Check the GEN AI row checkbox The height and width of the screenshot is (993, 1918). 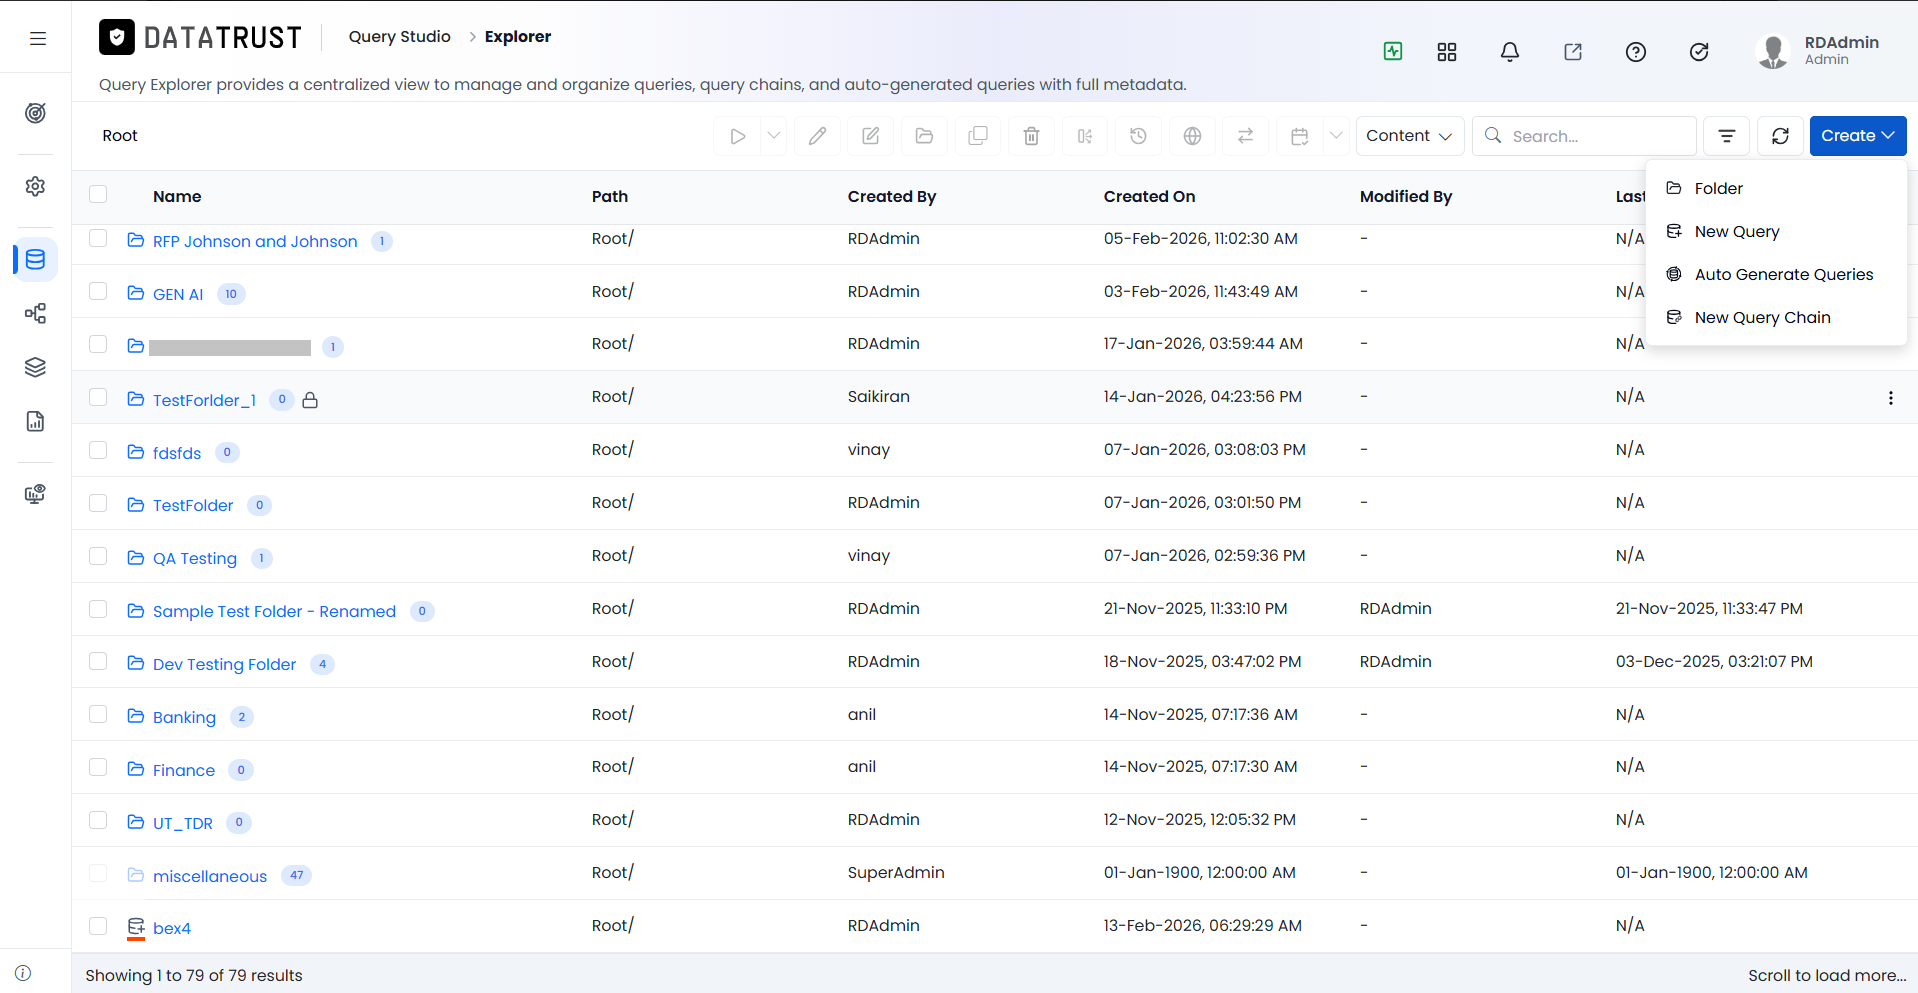(98, 291)
